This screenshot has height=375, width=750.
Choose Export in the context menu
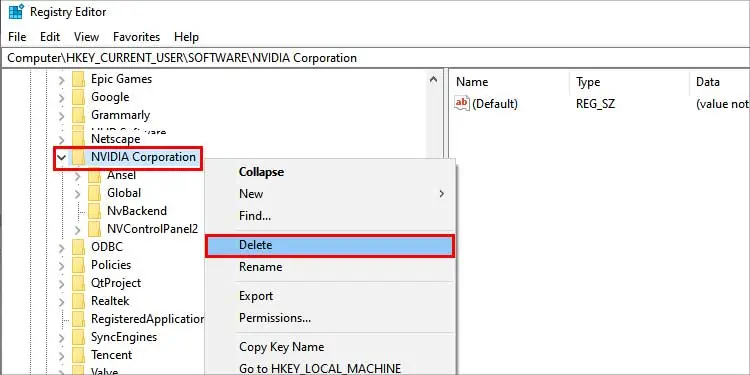[x=330, y=296]
